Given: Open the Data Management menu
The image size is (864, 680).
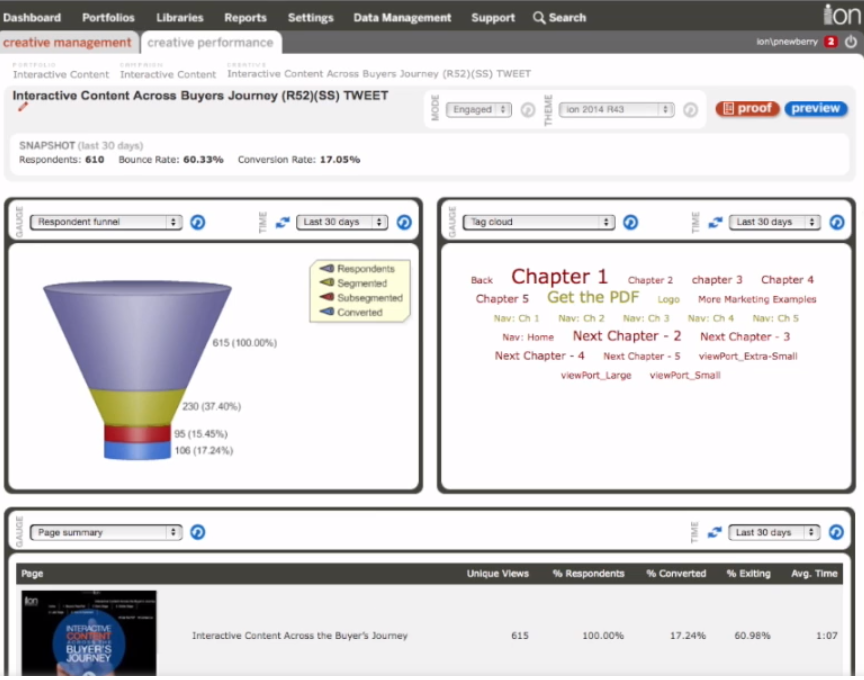Looking at the screenshot, I should 402,17.
